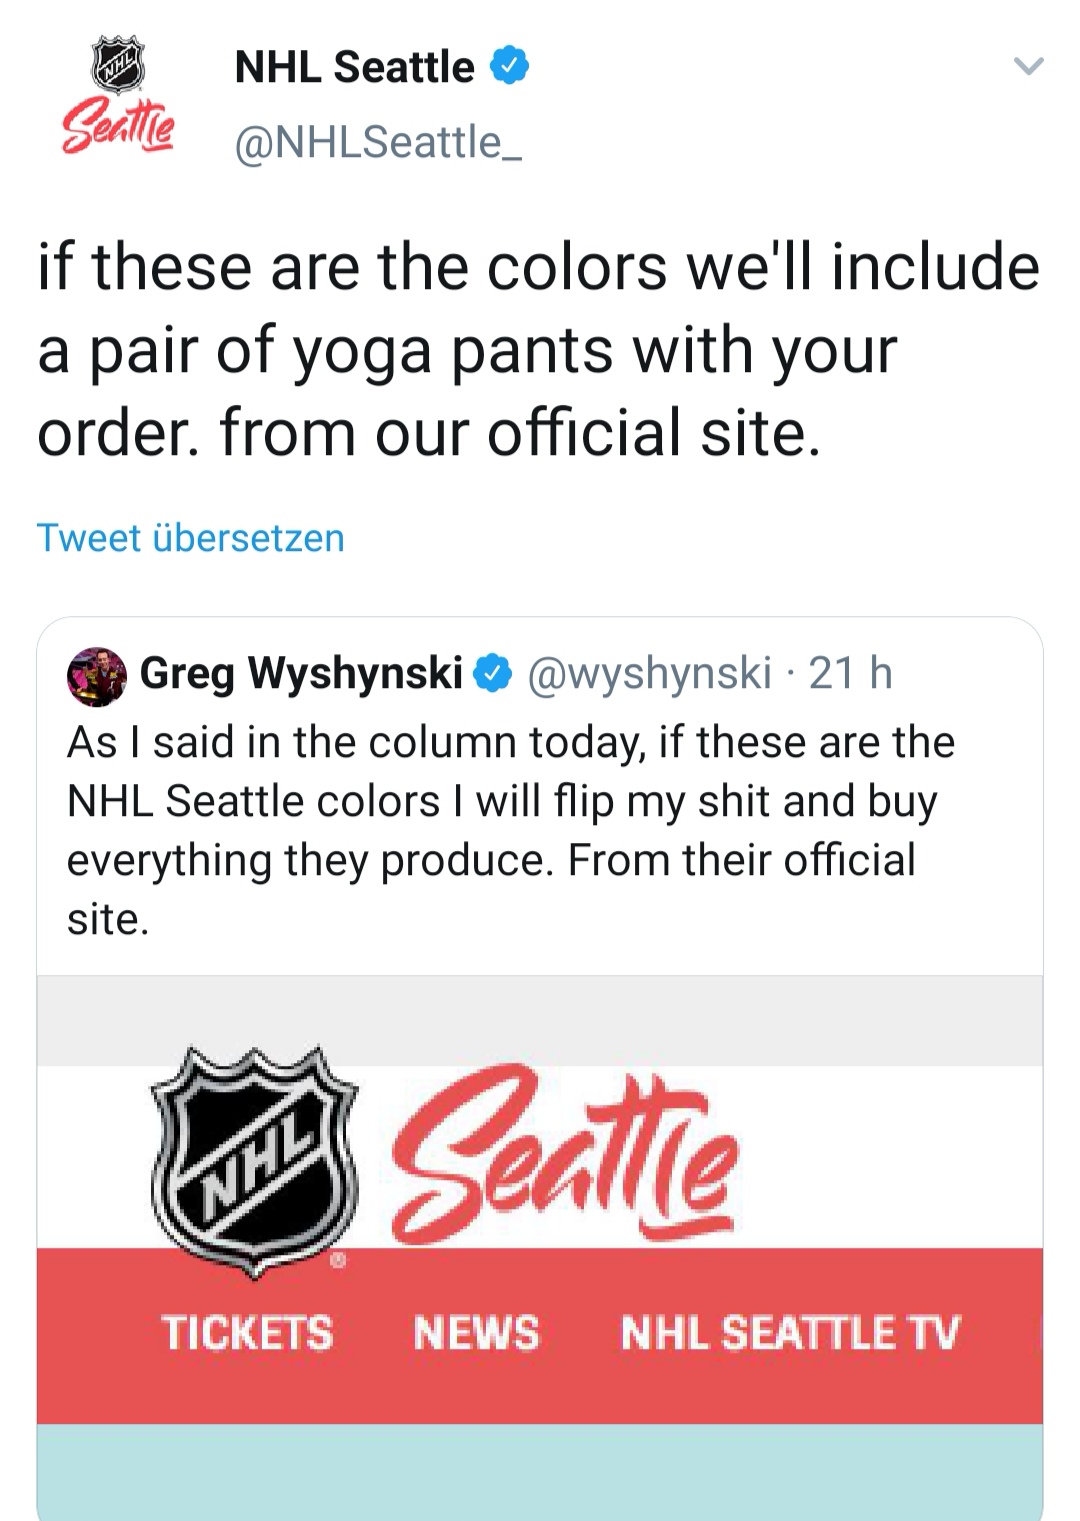Open the NHL Seattle account name
This screenshot has height=1521, width=1080.
(354, 67)
